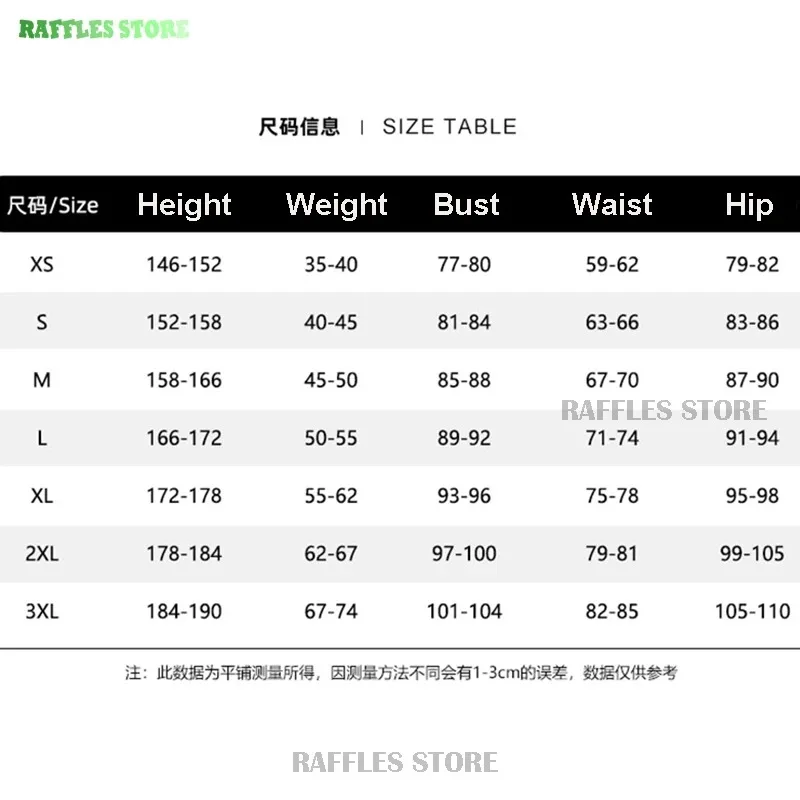Select the 2XL size row label

click(x=42, y=553)
